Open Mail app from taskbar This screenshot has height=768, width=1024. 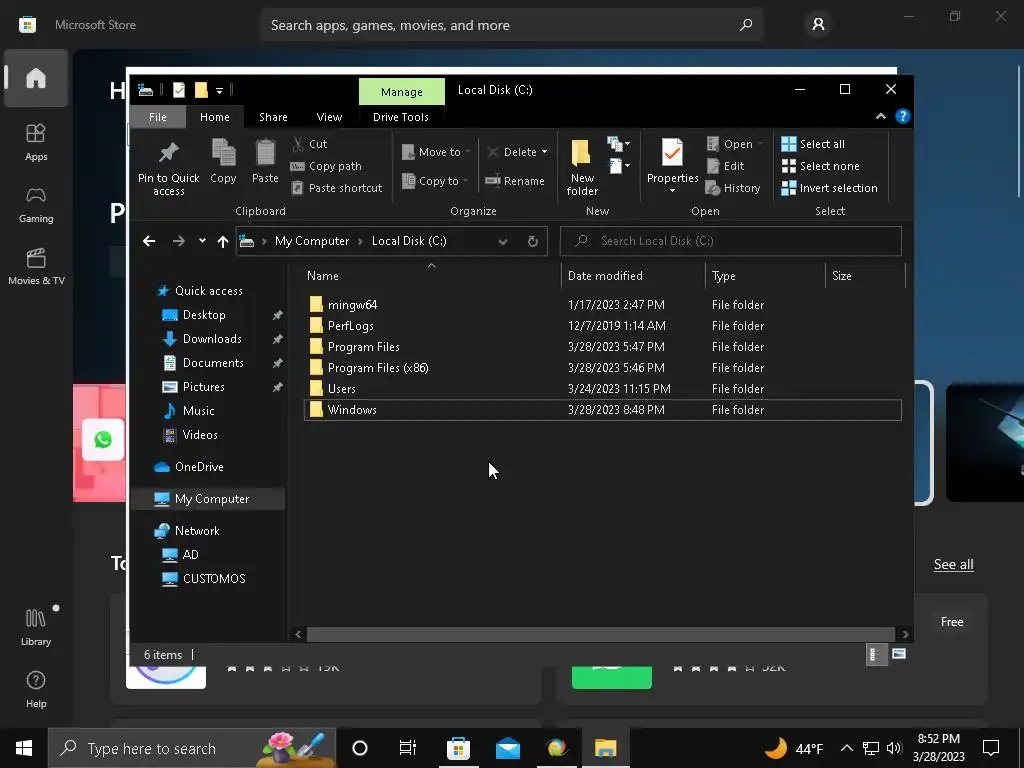(507, 748)
